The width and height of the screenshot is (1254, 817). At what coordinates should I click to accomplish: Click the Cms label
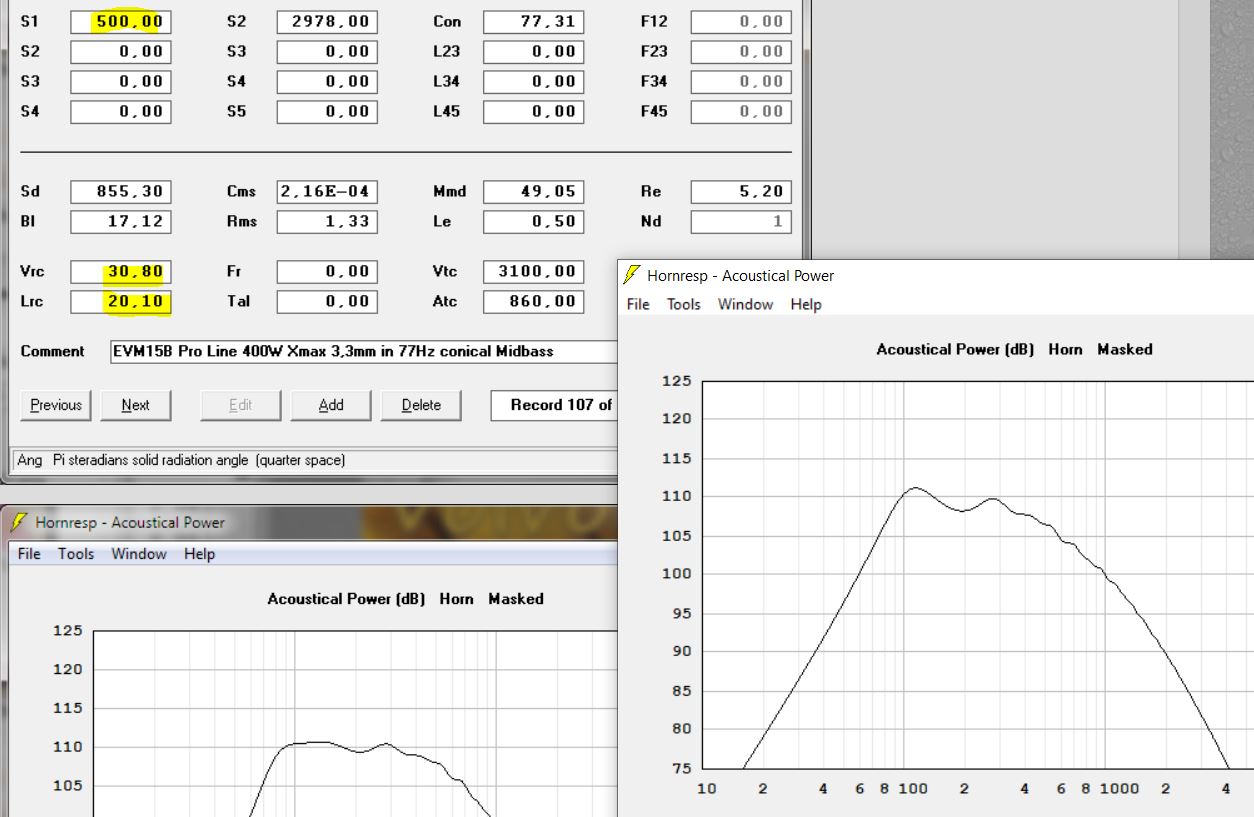241,192
